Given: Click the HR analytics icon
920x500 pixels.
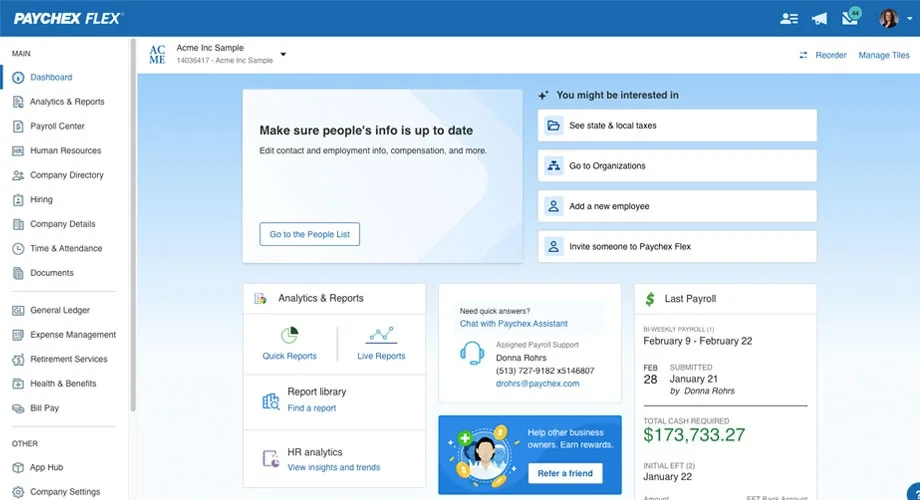Looking at the screenshot, I should 270,459.
